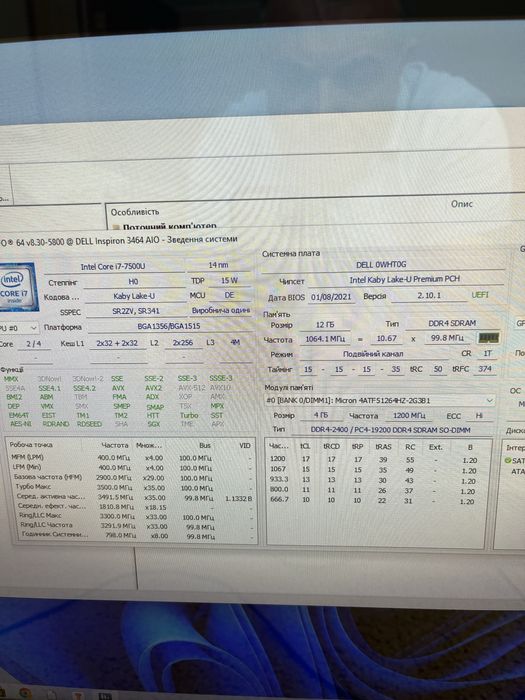Image resolution: width=525 pixels, height=700 pixels.
Task: Expand the memory module dropdown showing Micron 4ATF51264HZ
Action: (x=380, y=400)
